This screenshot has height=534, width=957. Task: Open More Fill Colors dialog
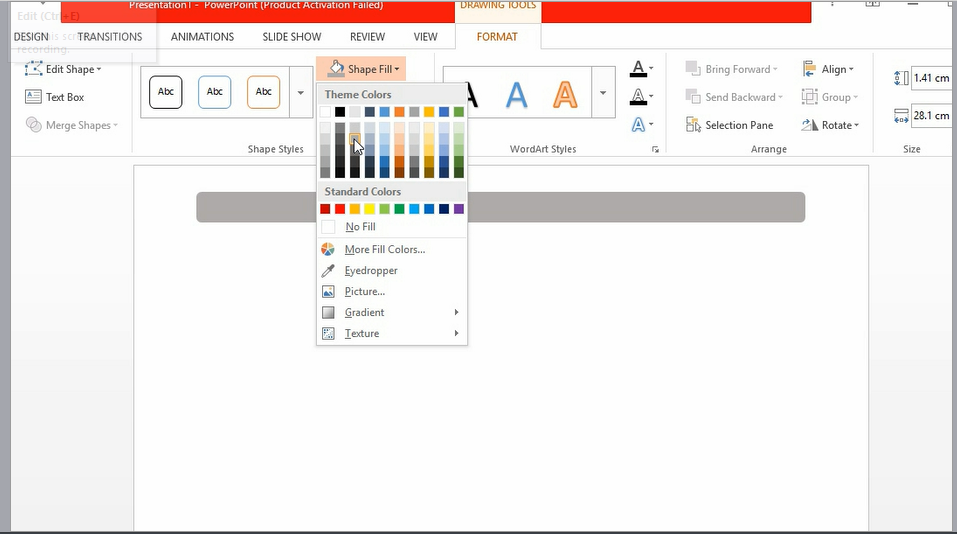click(x=392, y=249)
